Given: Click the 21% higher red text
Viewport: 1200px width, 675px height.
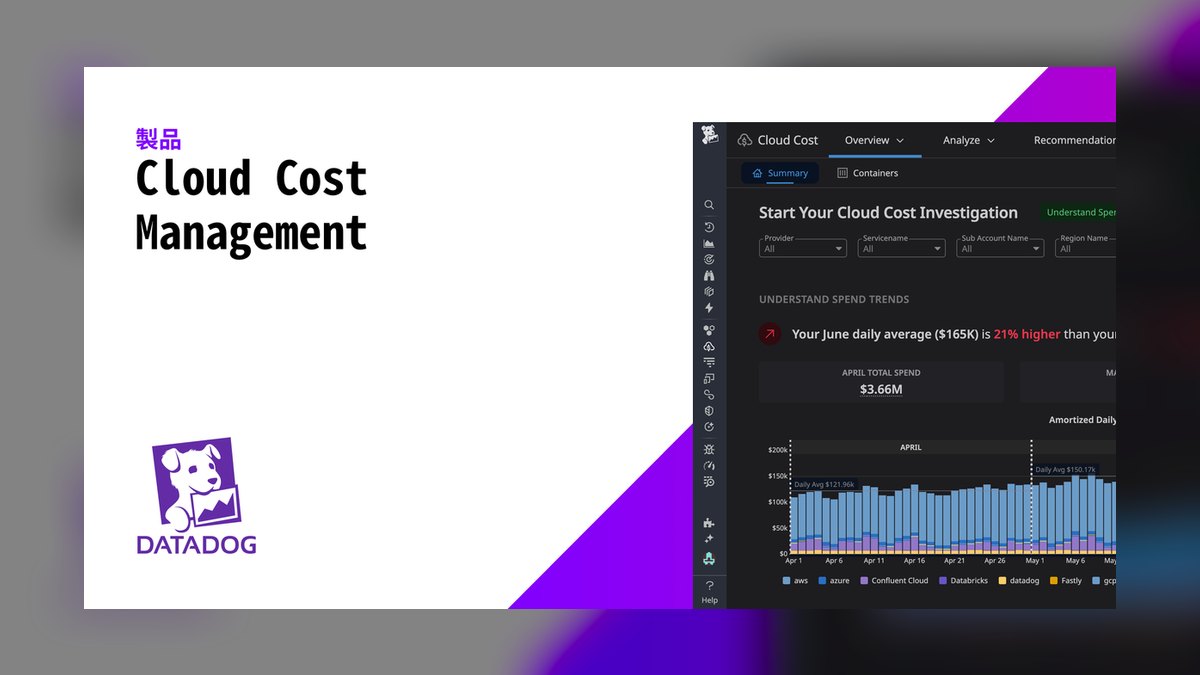Looking at the screenshot, I should point(1027,334).
